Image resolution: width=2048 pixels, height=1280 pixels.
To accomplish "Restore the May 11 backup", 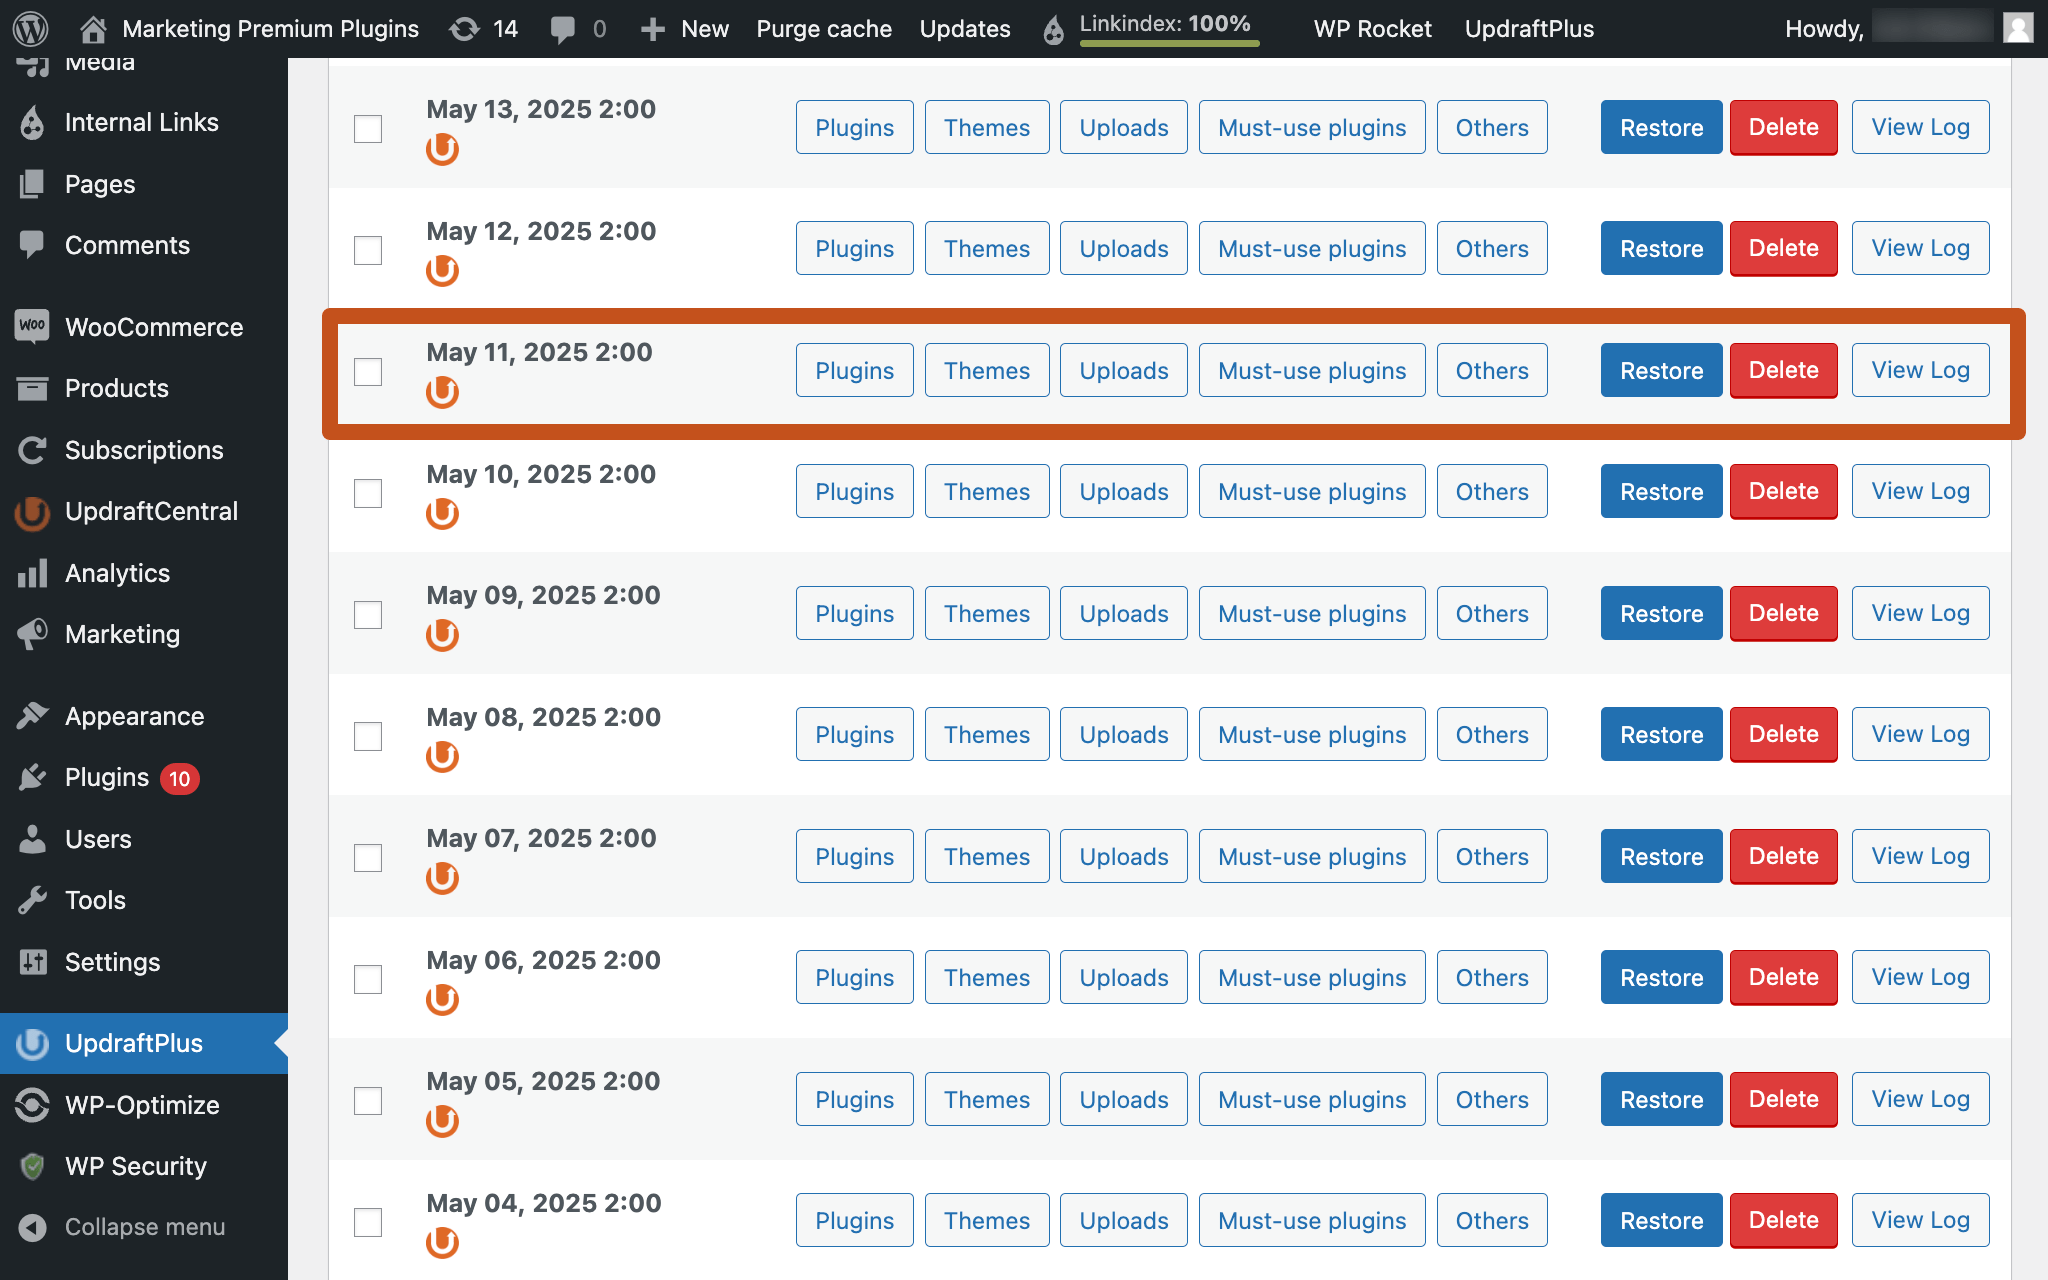I will click(1660, 370).
